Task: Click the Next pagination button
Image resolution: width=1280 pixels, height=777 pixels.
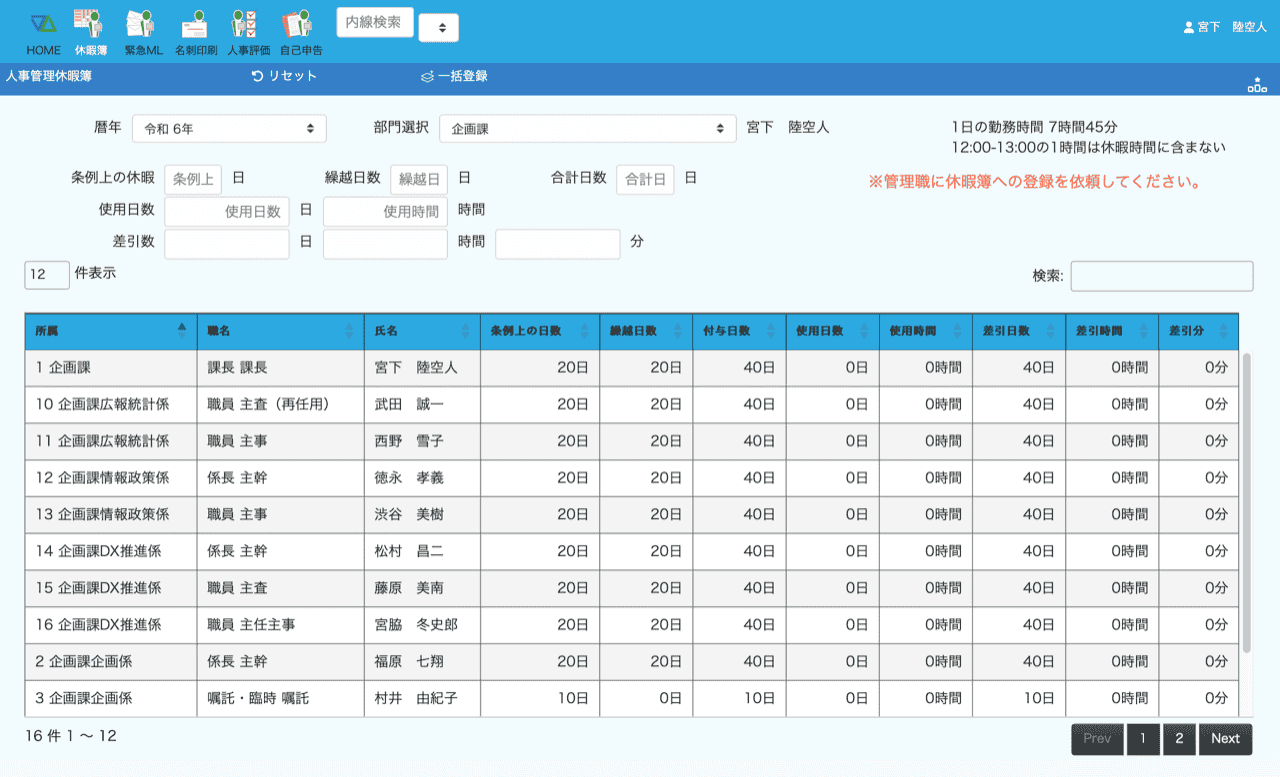Action: [x=1225, y=739]
